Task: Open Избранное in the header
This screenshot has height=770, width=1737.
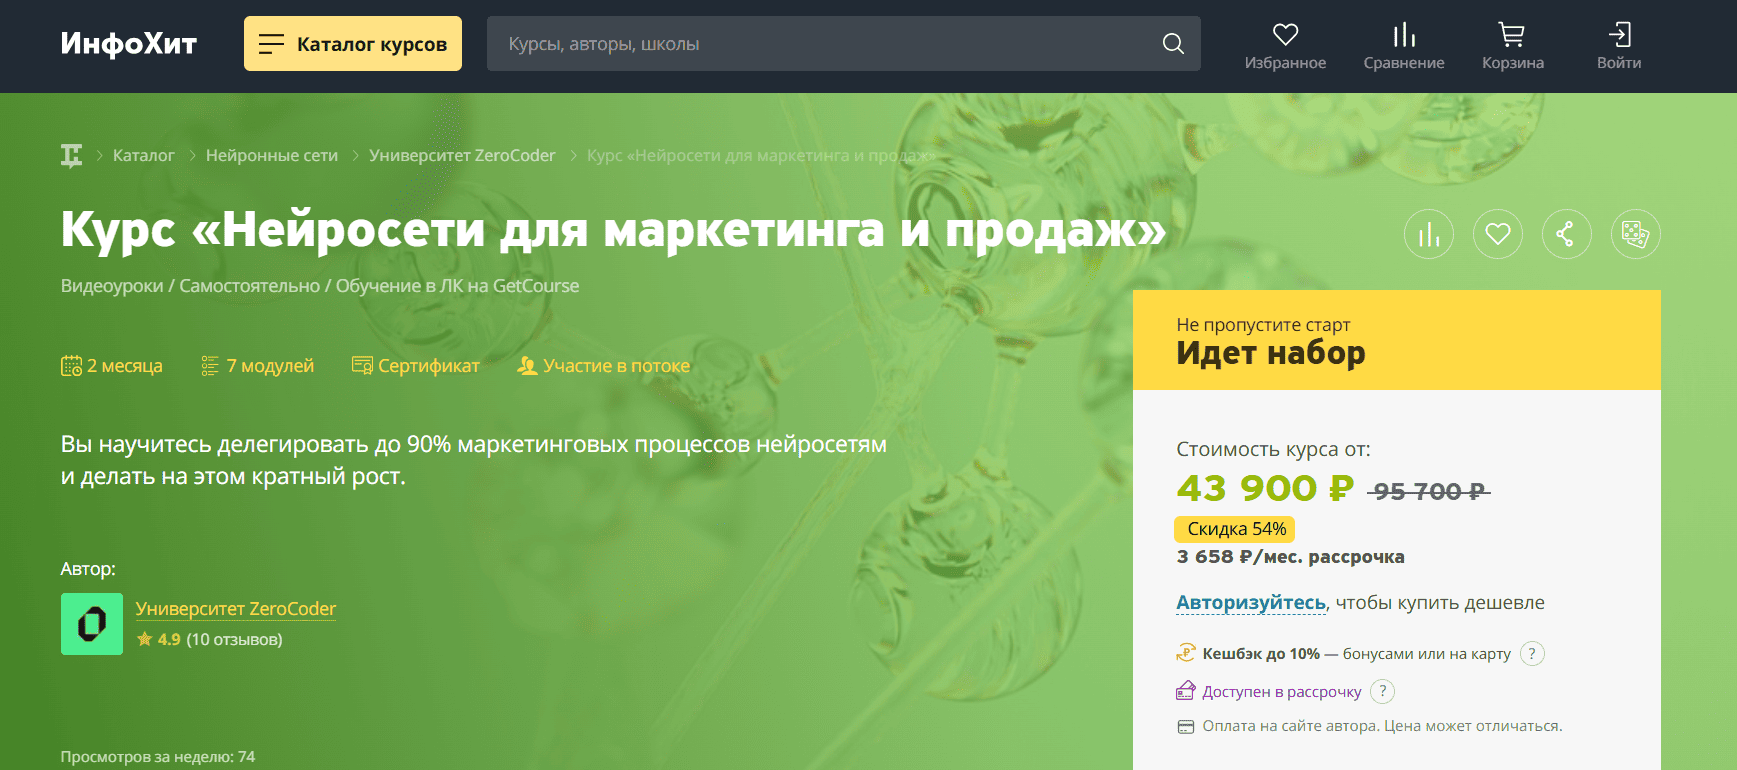Action: [x=1285, y=47]
